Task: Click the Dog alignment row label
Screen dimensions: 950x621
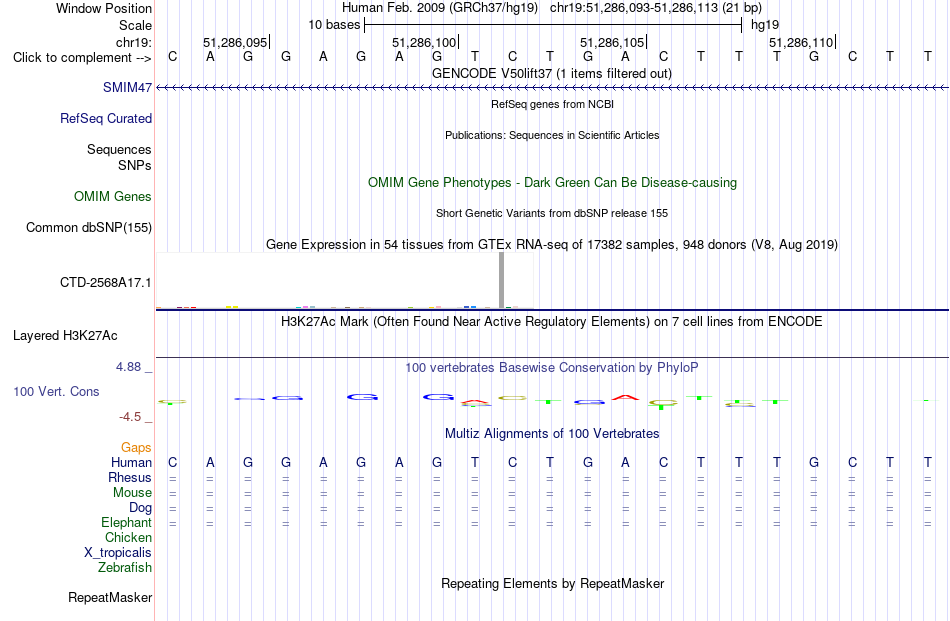Action: 140,508
